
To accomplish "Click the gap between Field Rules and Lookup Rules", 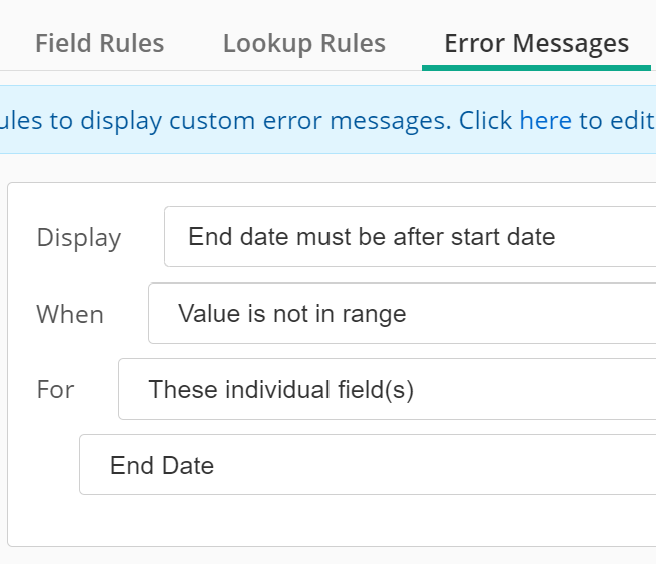I will (193, 44).
